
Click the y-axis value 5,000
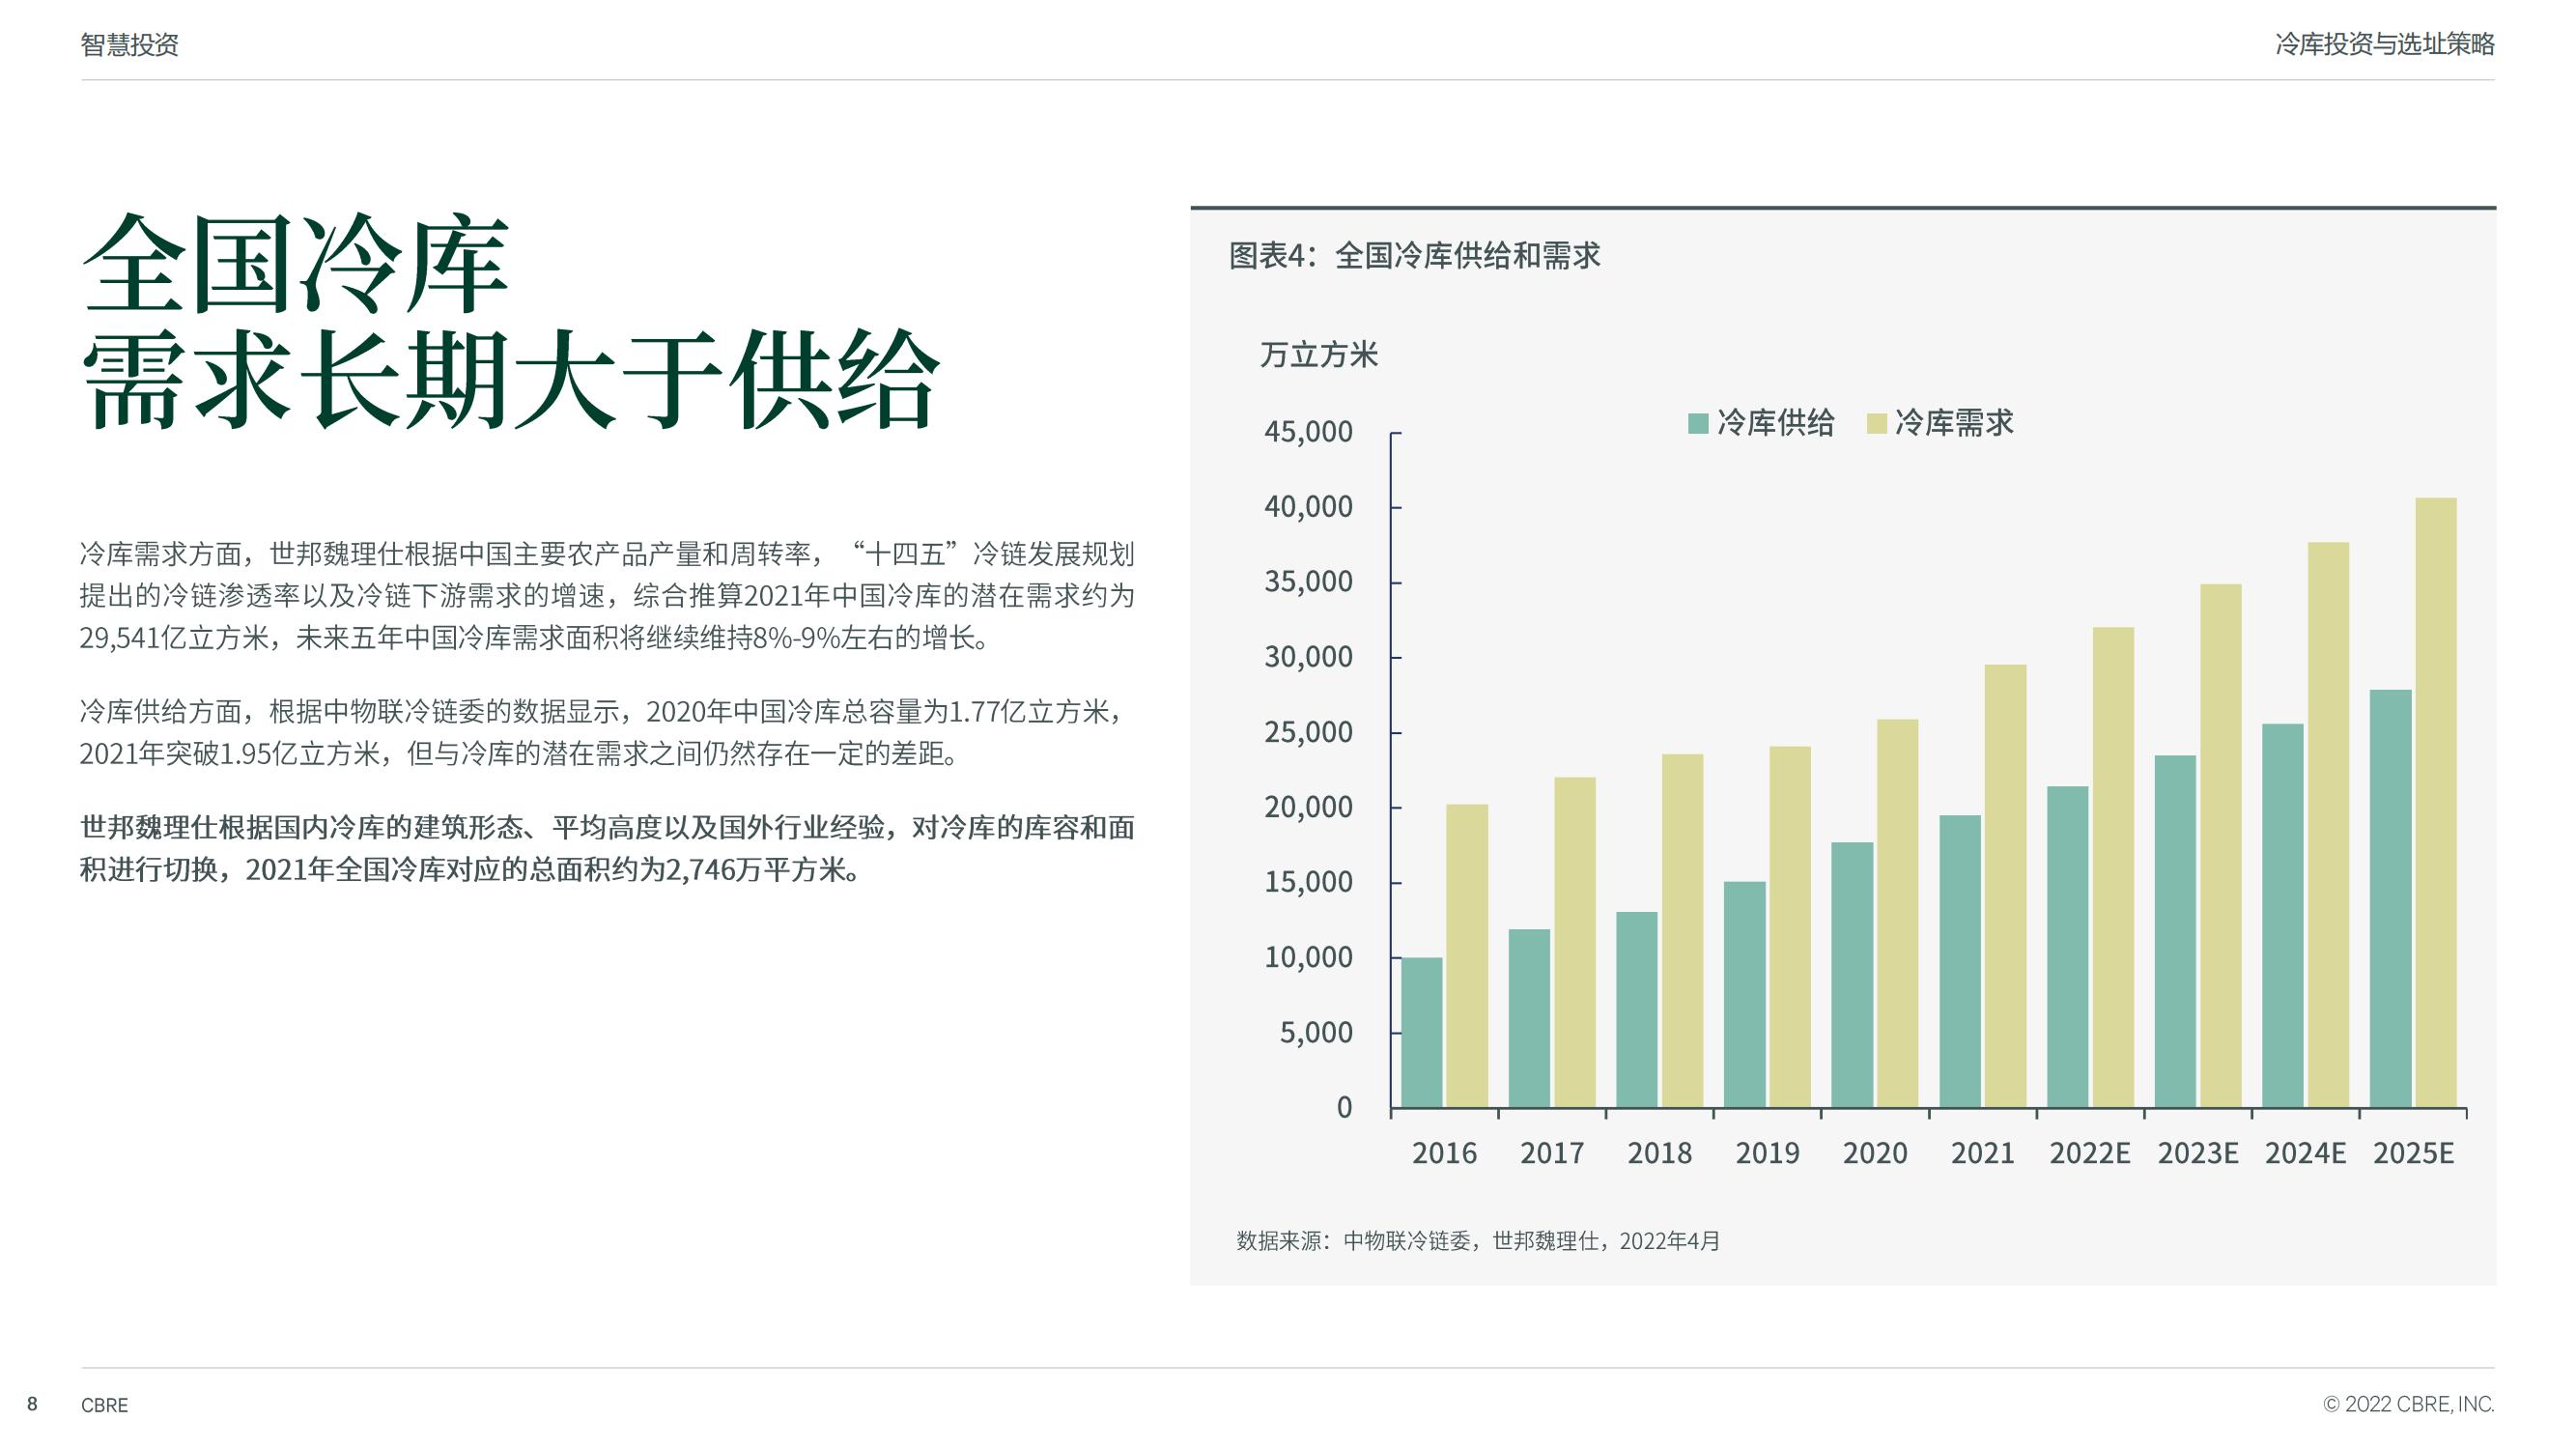coord(1316,1033)
